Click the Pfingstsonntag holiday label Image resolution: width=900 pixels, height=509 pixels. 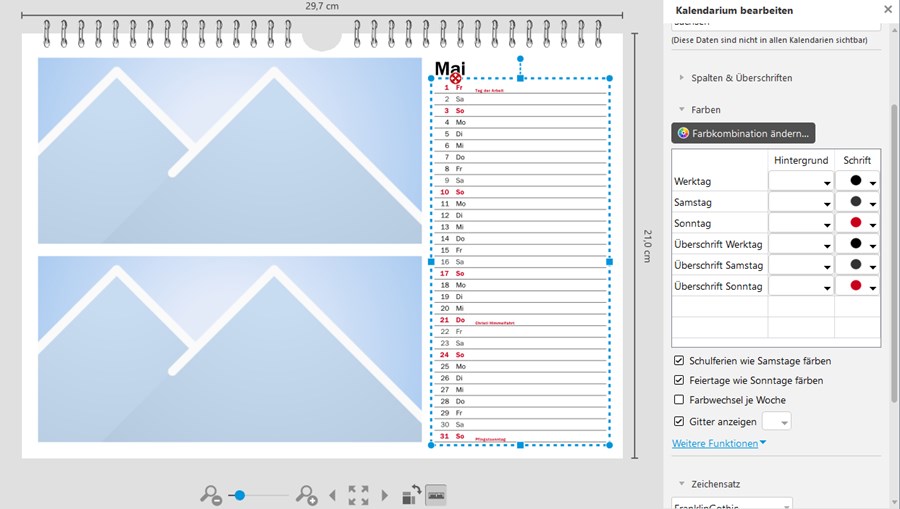point(491,440)
